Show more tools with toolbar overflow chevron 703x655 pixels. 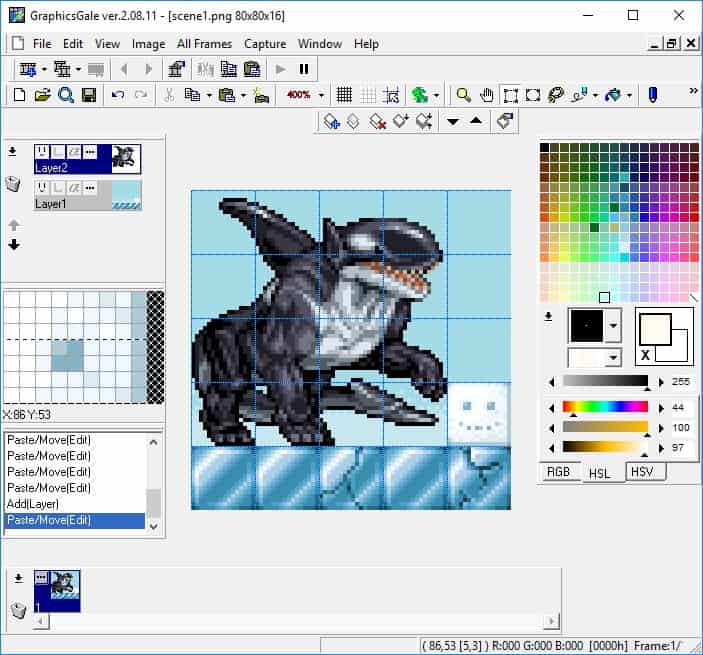click(x=693, y=91)
